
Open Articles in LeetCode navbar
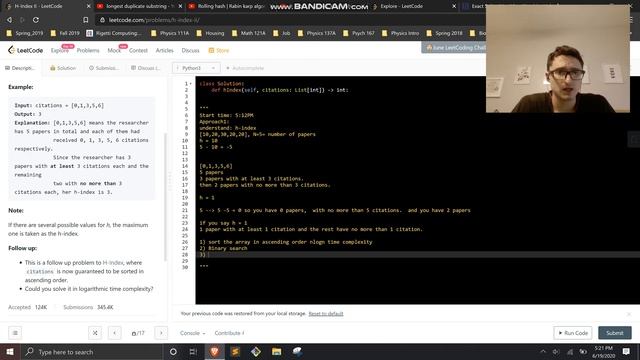(x=164, y=50)
